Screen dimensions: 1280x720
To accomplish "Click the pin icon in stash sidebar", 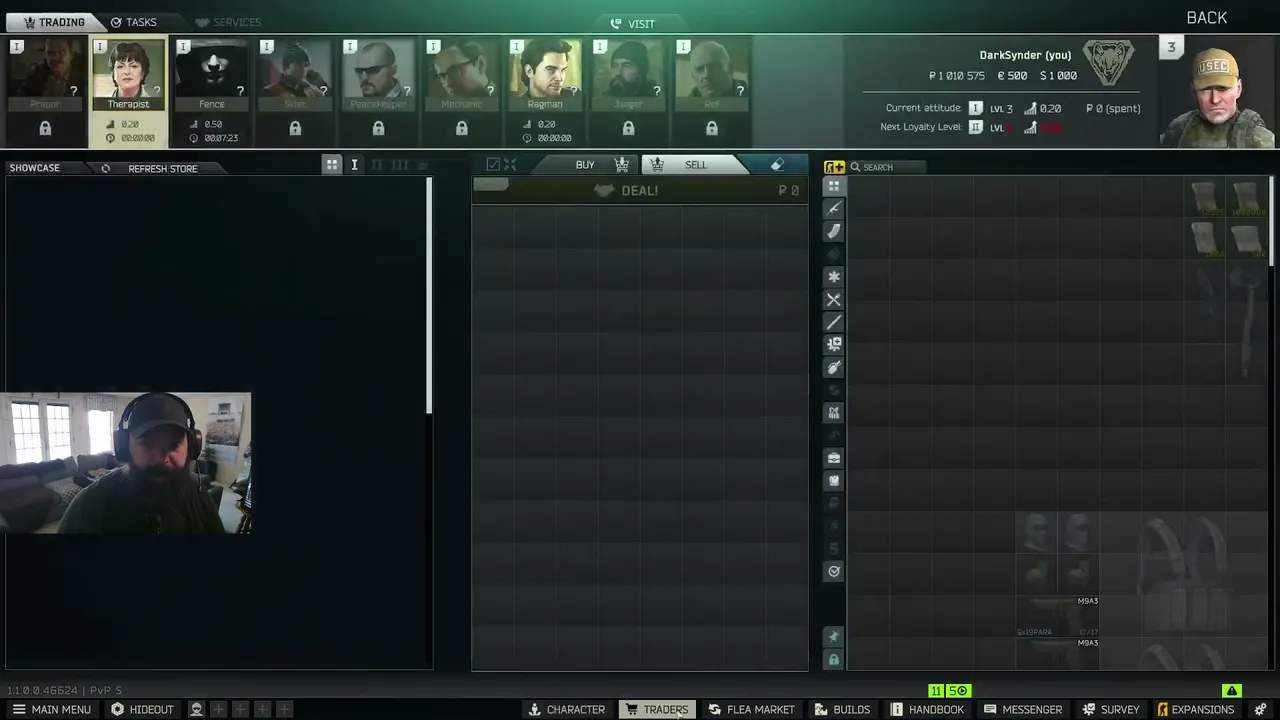I will [834, 637].
